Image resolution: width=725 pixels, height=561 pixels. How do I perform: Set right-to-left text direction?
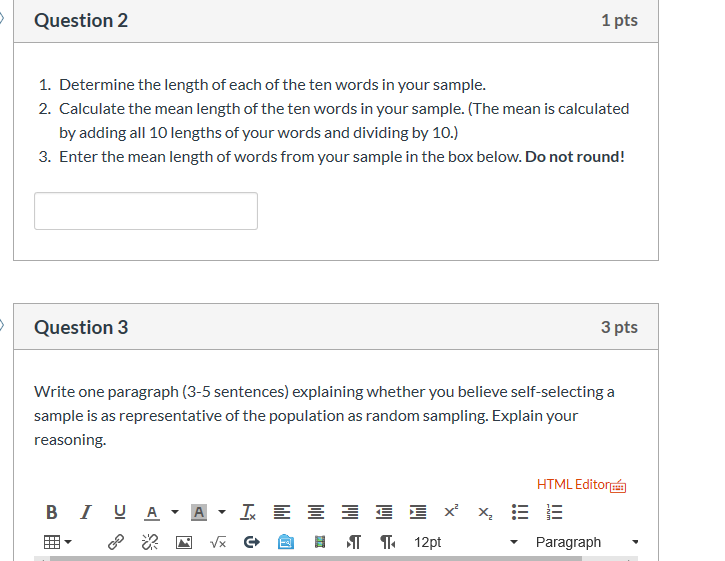tap(387, 542)
